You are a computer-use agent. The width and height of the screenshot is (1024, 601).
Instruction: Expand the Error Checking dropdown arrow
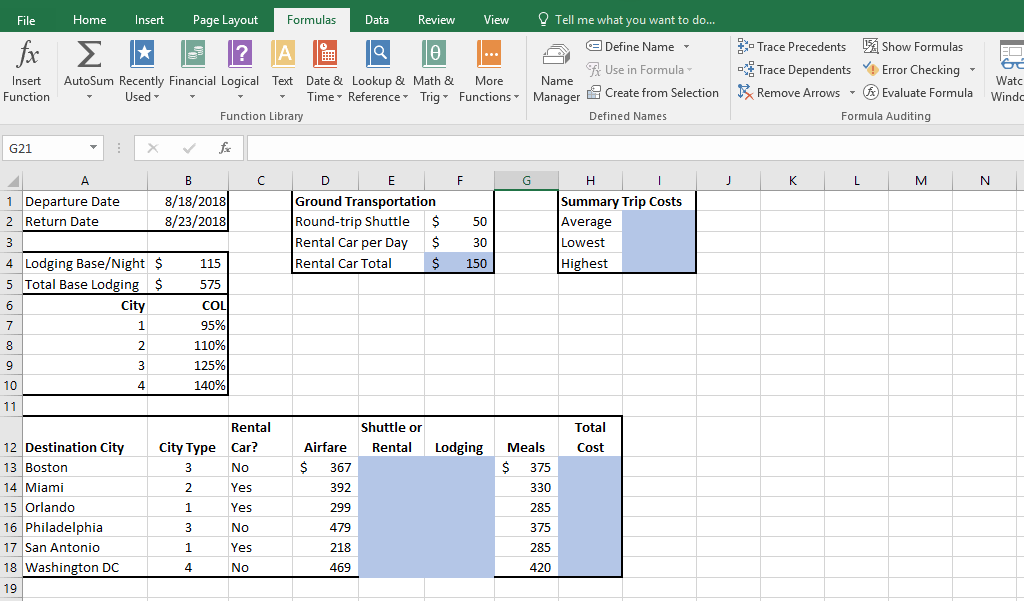click(972, 69)
